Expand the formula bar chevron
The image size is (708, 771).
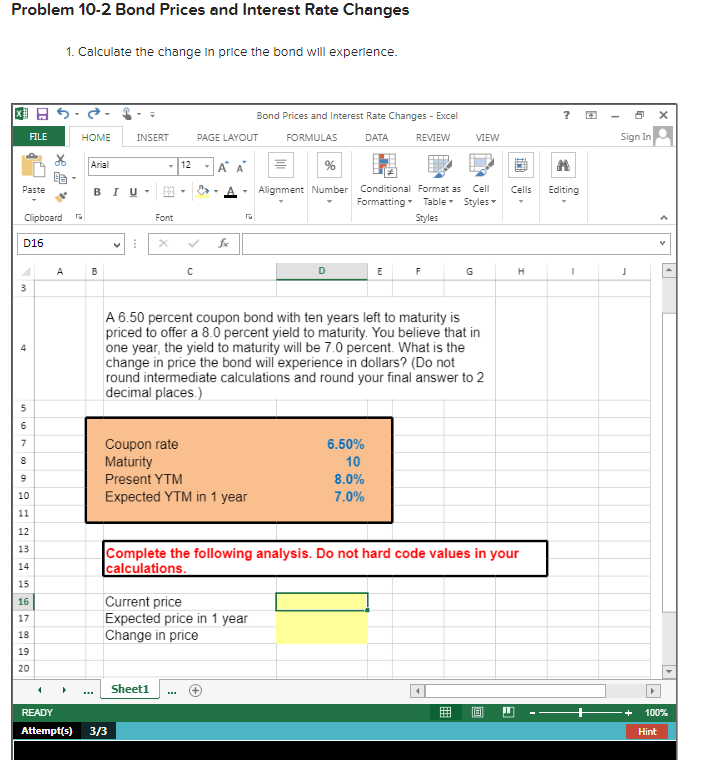pos(662,243)
